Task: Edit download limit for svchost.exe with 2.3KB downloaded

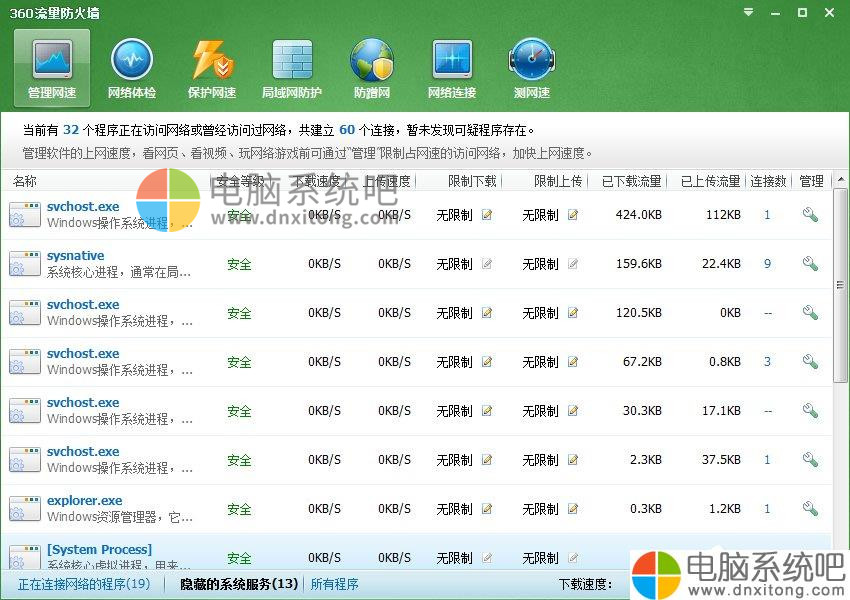Action: tap(487, 460)
